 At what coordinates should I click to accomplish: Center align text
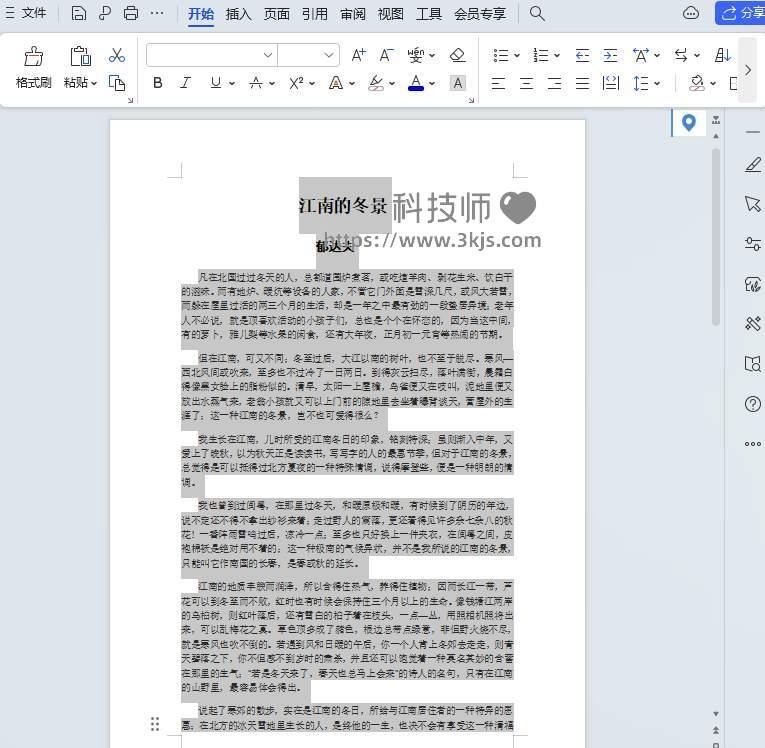[526, 83]
